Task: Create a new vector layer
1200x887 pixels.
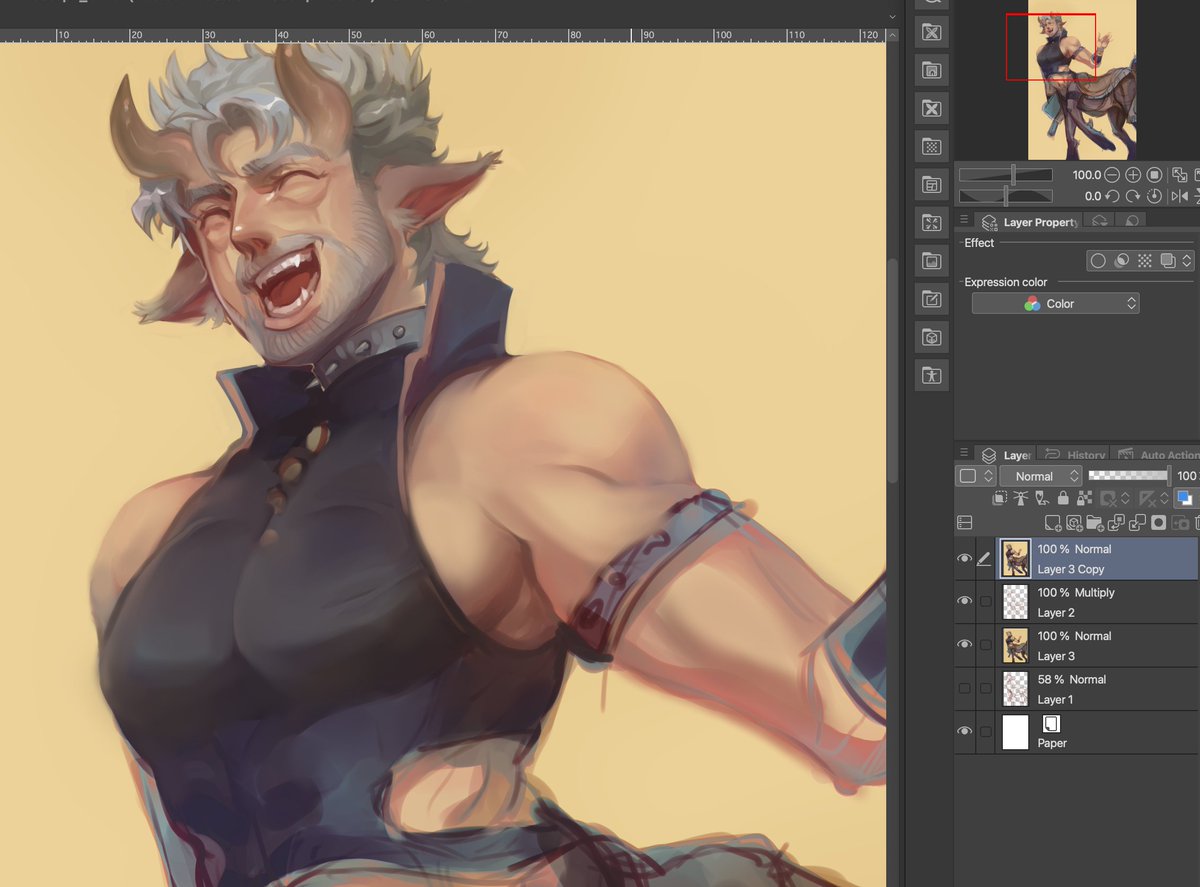Action: click(1074, 523)
